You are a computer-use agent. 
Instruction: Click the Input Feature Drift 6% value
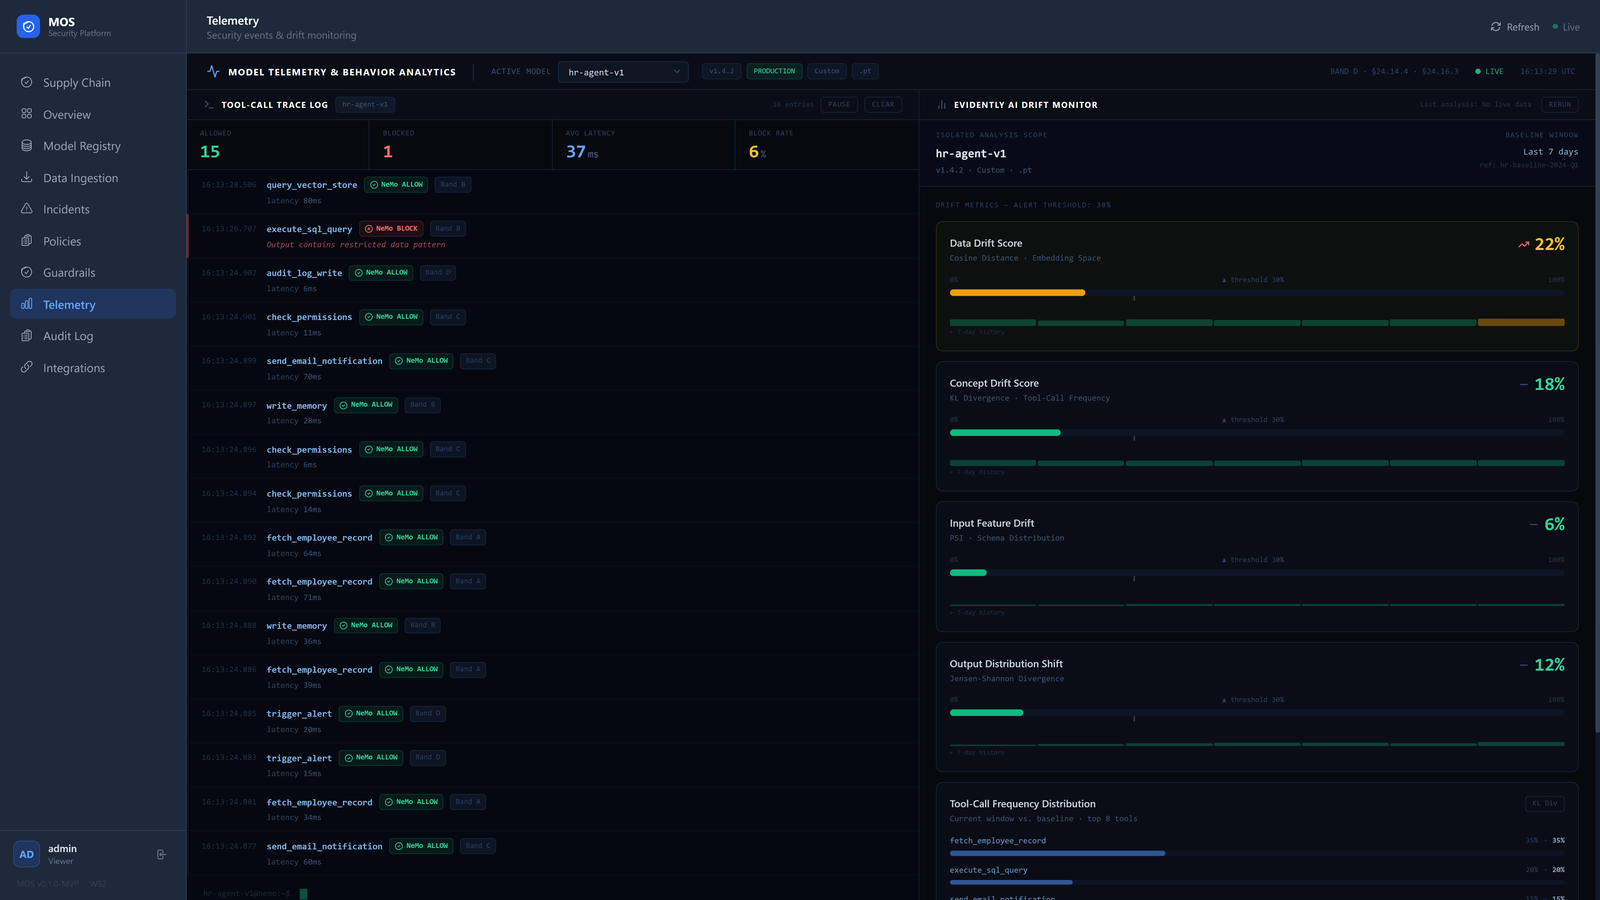(1554, 524)
